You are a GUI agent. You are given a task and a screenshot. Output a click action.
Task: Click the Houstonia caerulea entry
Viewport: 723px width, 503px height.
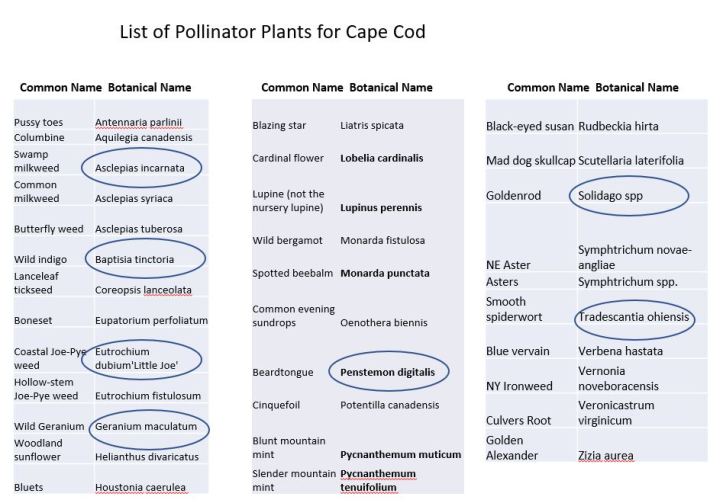(x=144, y=488)
